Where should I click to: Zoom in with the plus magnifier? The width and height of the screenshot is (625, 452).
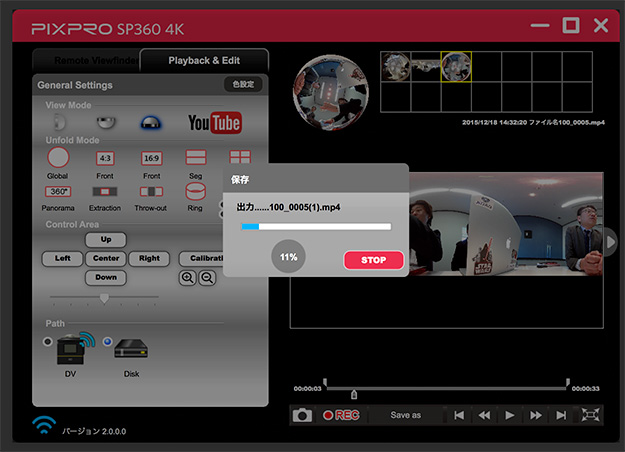(x=187, y=279)
